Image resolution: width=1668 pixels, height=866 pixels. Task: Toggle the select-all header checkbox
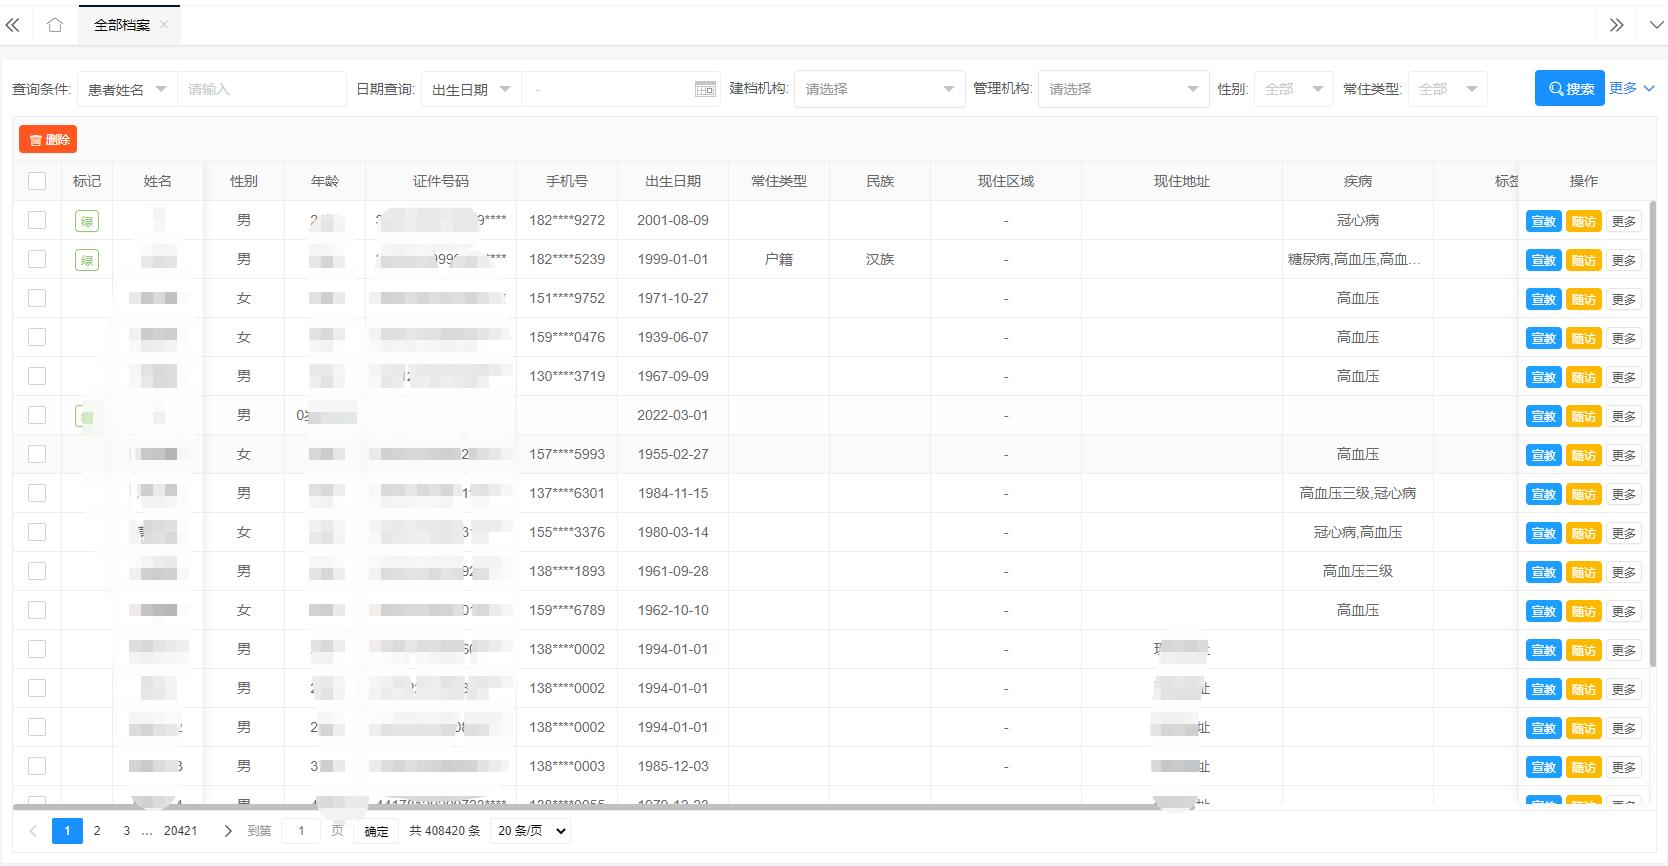click(x=37, y=181)
